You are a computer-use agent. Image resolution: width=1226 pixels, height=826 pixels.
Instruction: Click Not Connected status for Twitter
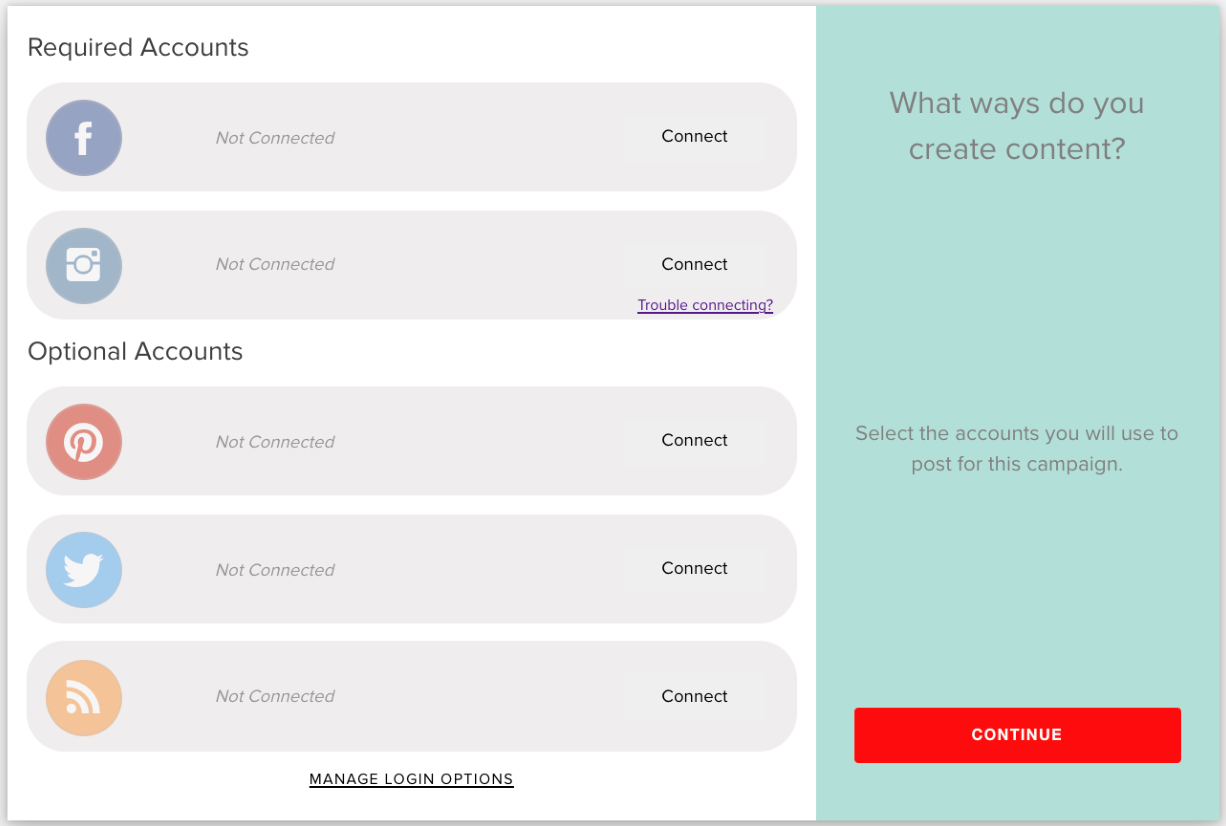coord(275,570)
